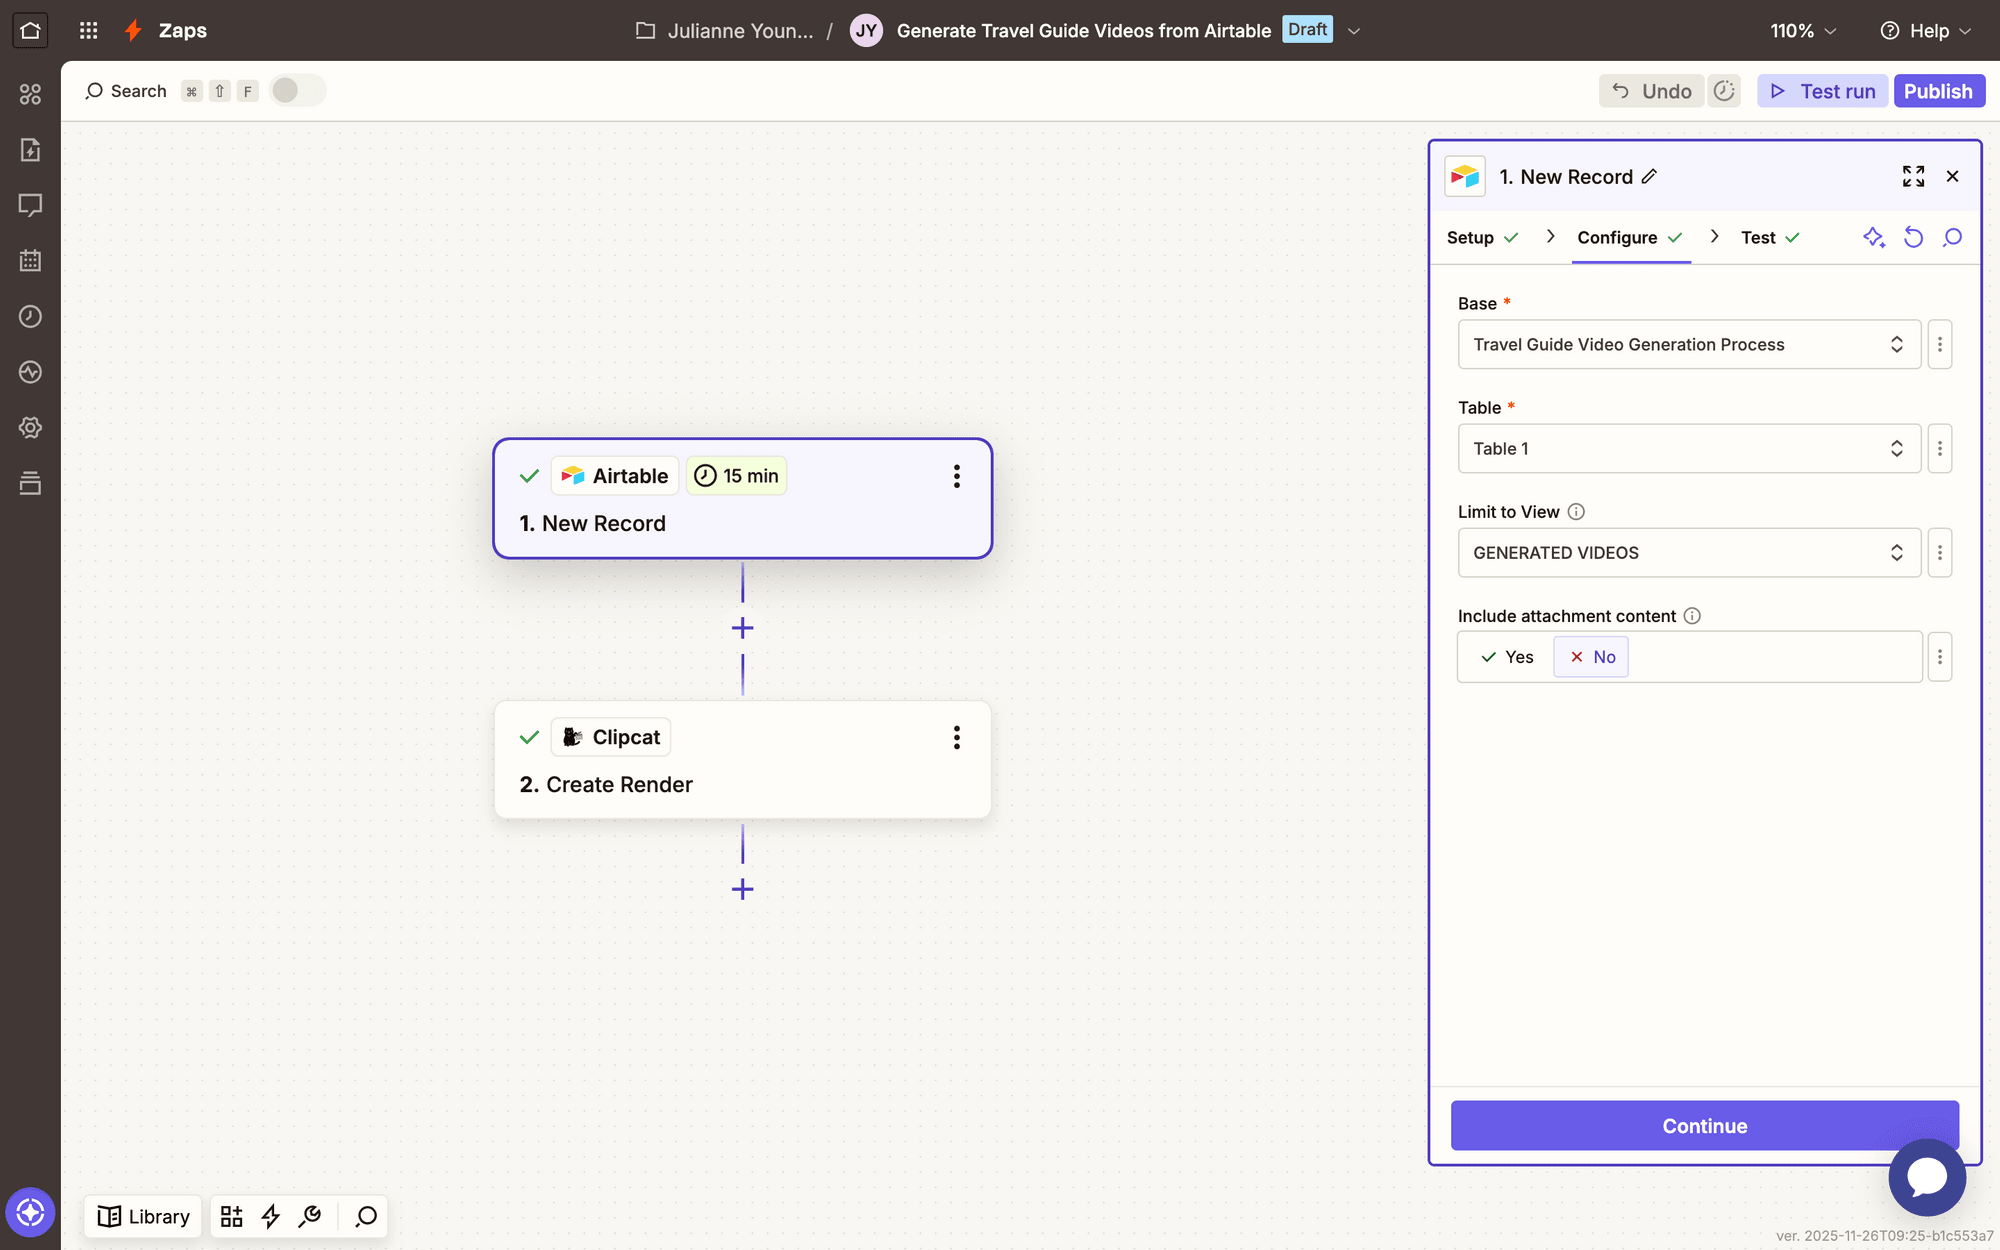Click the Publish button
2000x1250 pixels.
(x=1939, y=91)
